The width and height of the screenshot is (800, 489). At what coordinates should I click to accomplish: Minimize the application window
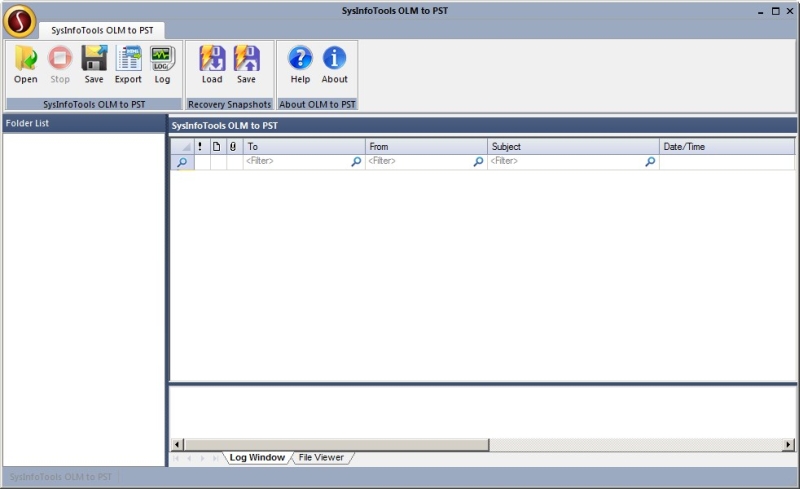click(x=761, y=11)
